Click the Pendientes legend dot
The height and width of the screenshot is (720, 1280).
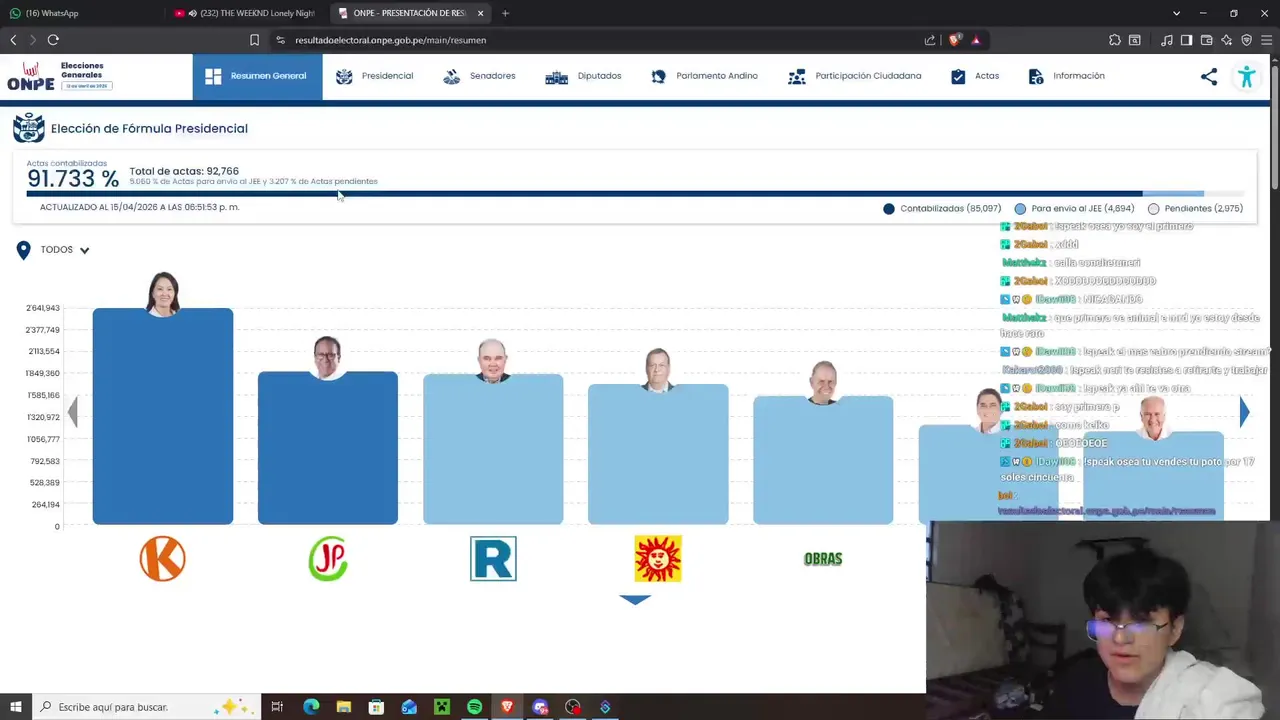[1153, 209]
